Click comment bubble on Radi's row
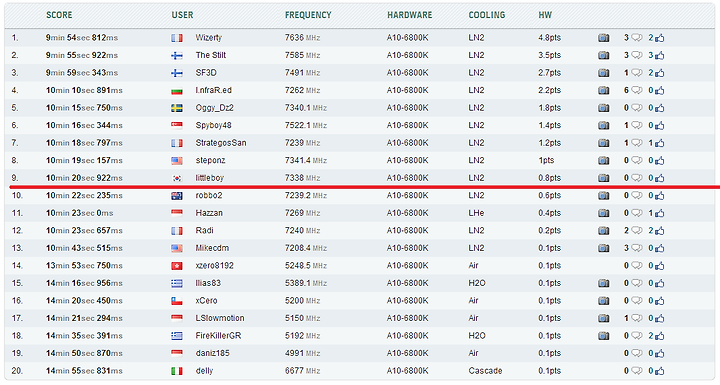The image size is (720, 385). pyautogui.click(x=636, y=231)
